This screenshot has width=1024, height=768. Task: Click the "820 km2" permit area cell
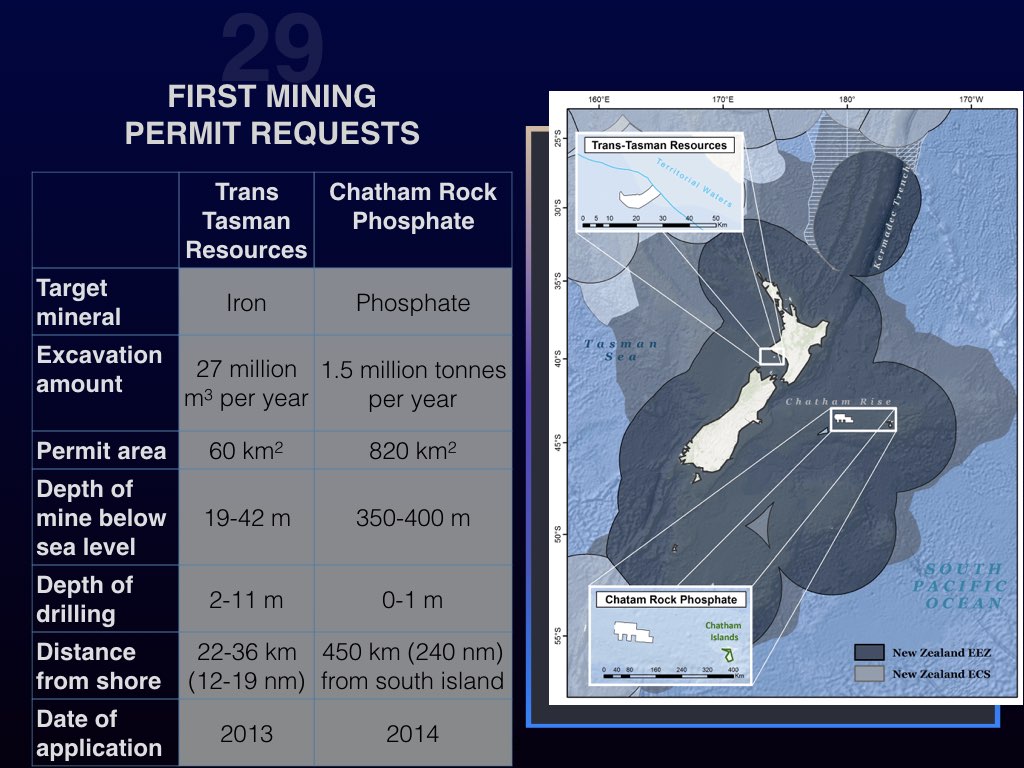pos(413,451)
